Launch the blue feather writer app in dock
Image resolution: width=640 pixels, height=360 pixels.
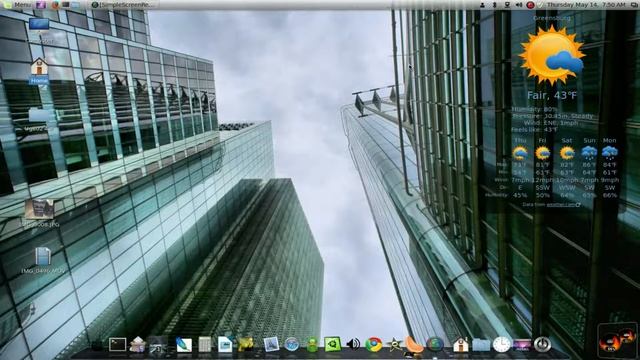click(184, 345)
